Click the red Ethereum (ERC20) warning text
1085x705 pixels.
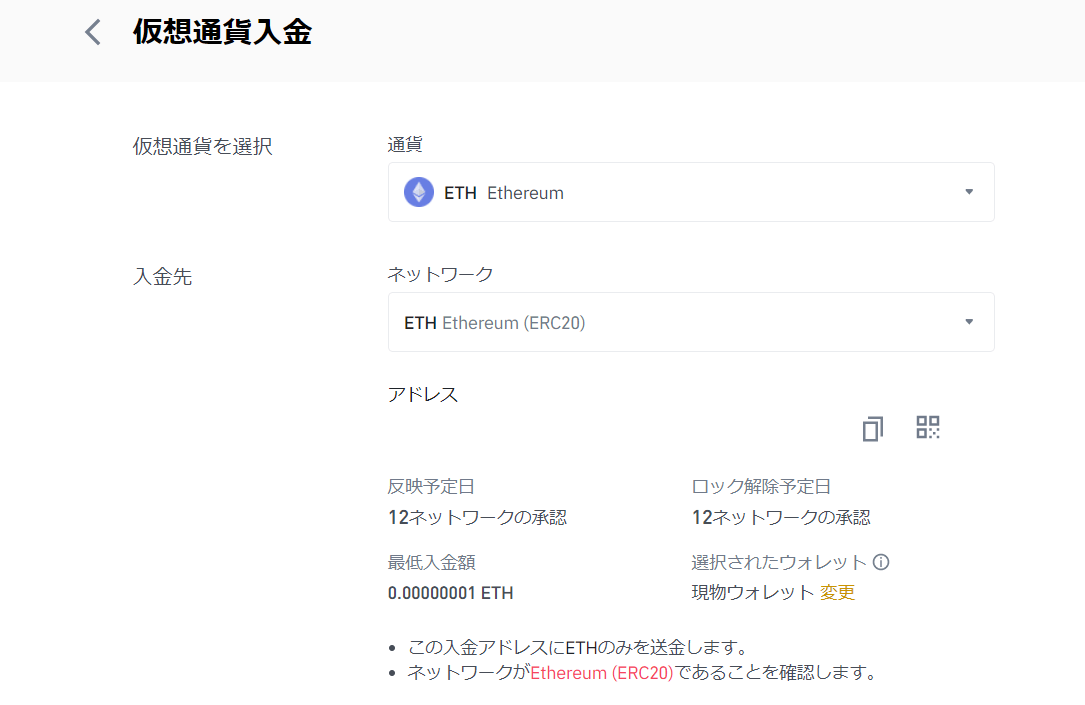tap(601, 672)
